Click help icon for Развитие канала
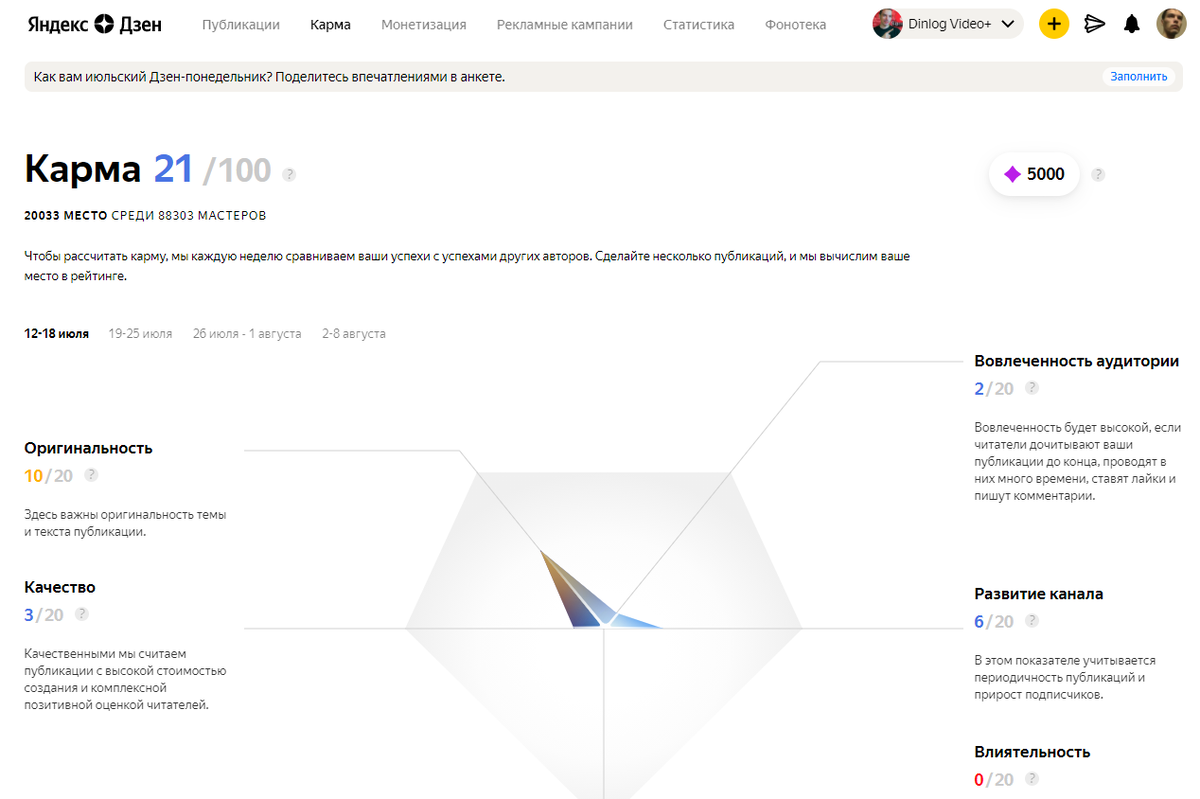1200x799 pixels. click(x=1032, y=621)
